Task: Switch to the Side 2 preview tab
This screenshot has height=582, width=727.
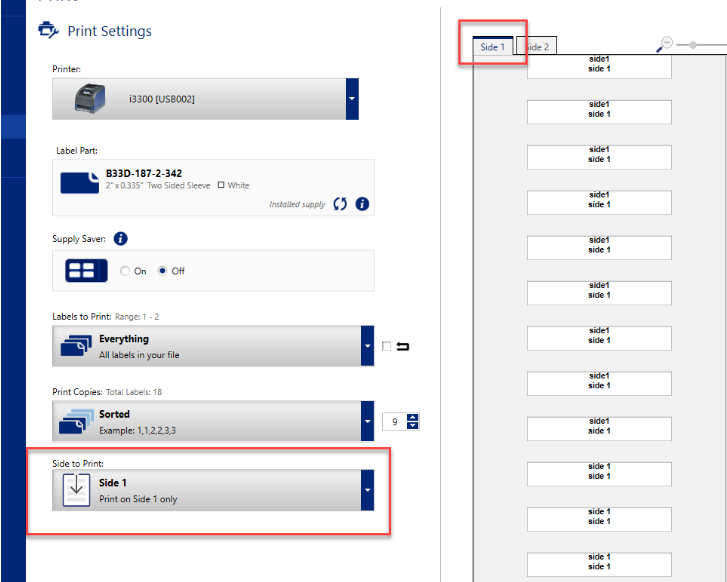Action: point(537,47)
